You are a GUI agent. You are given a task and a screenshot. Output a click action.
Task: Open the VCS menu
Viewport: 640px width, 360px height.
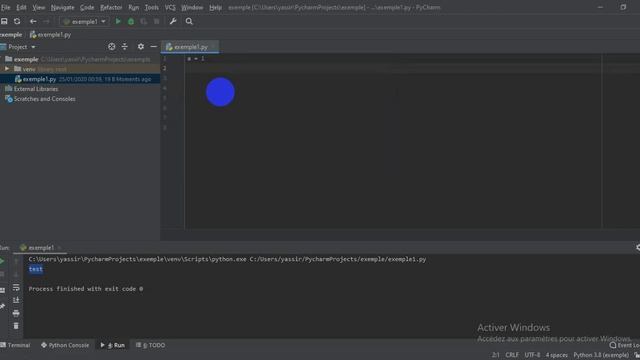pyautogui.click(x=170, y=7)
